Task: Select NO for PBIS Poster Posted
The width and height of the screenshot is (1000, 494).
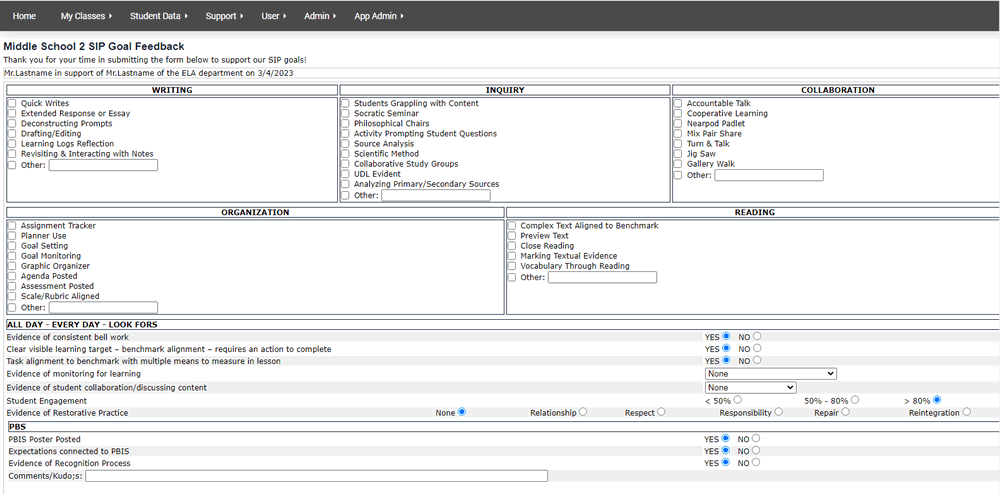Action: (x=756, y=438)
